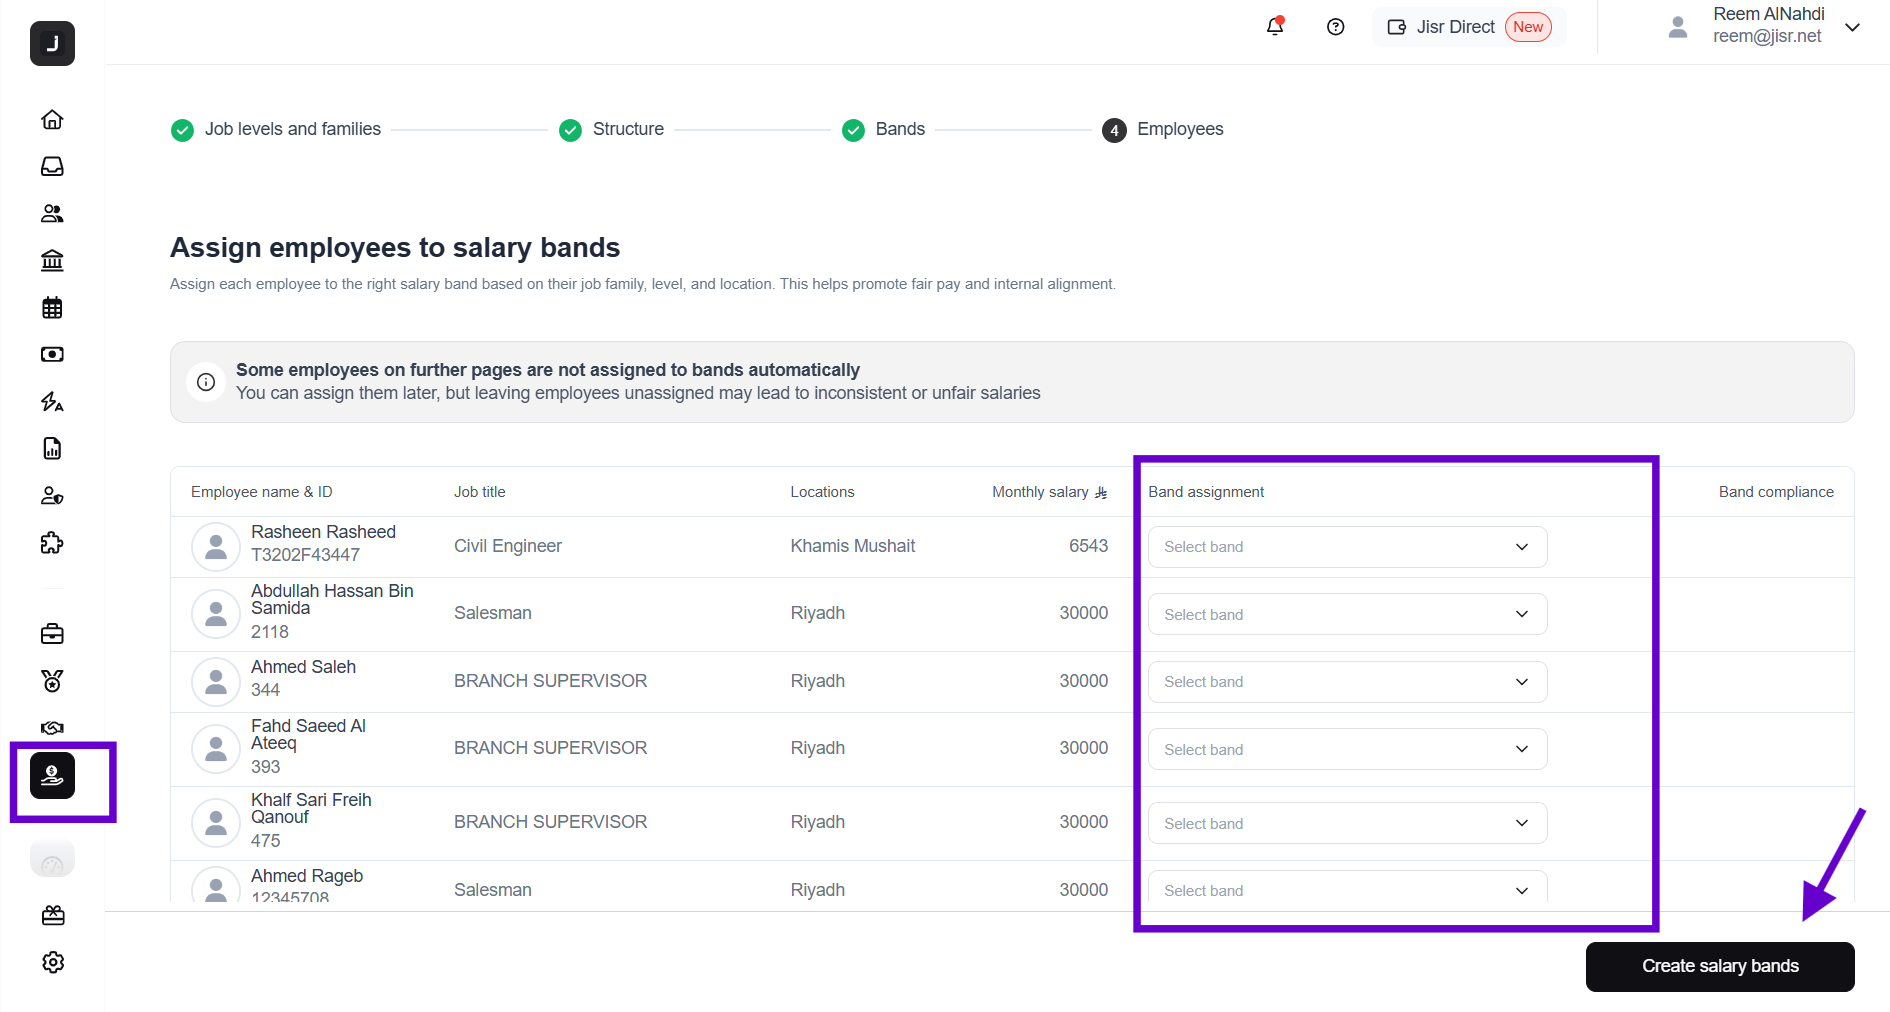This screenshot has width=1890, height=1012.
Task: Open the employees people icon in sidebar
Action: click(52, 213)
